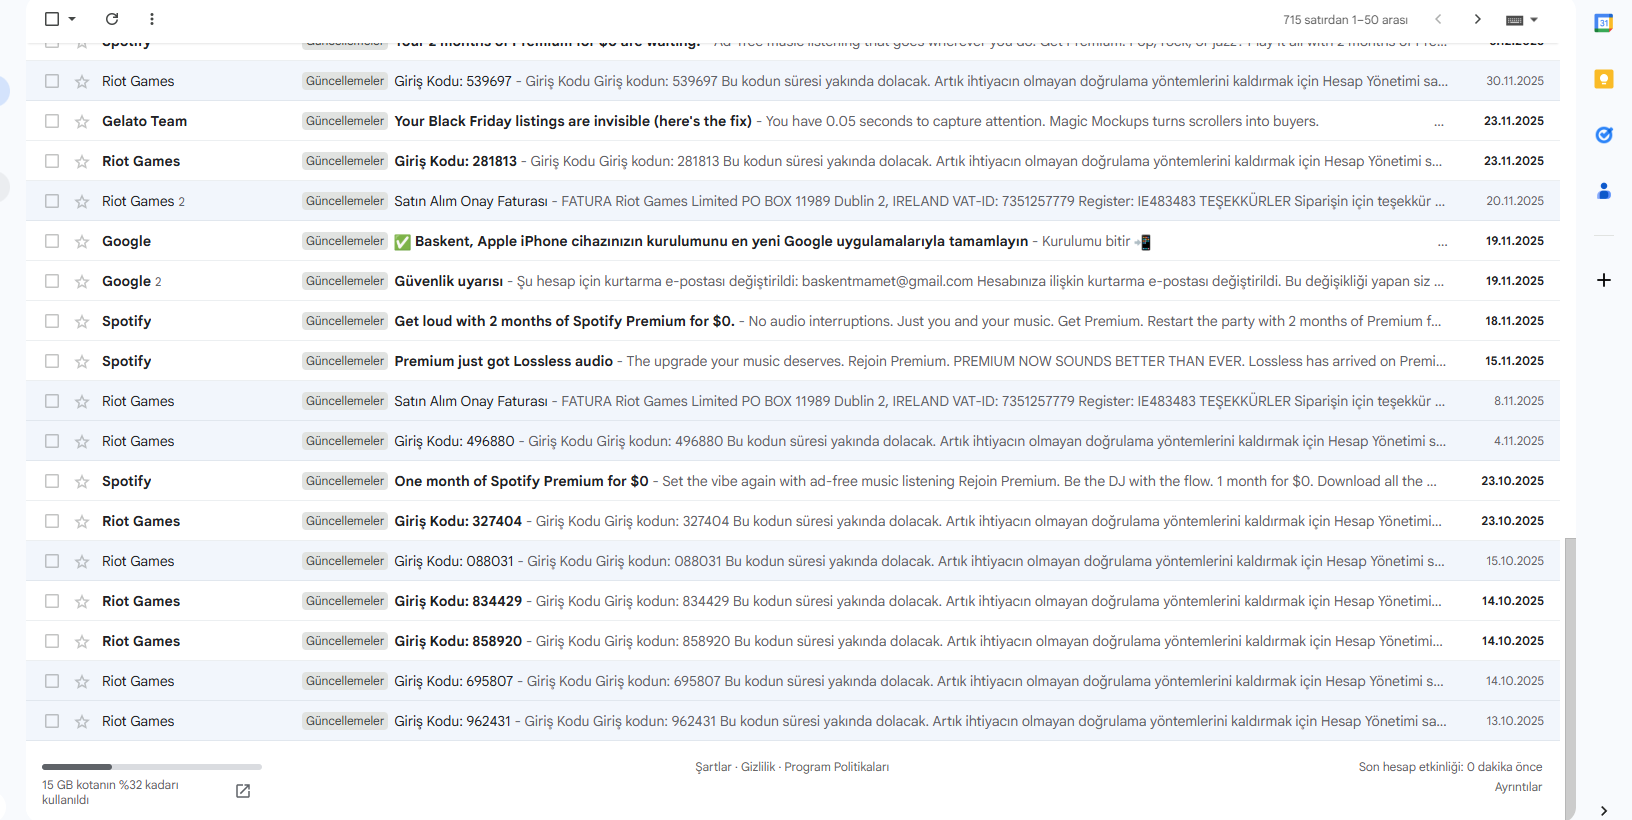The width and height of the screenshot is (1632, 820).
Task: Star the Riot Games email with code 088031
Action: click(x=82, y=561)
